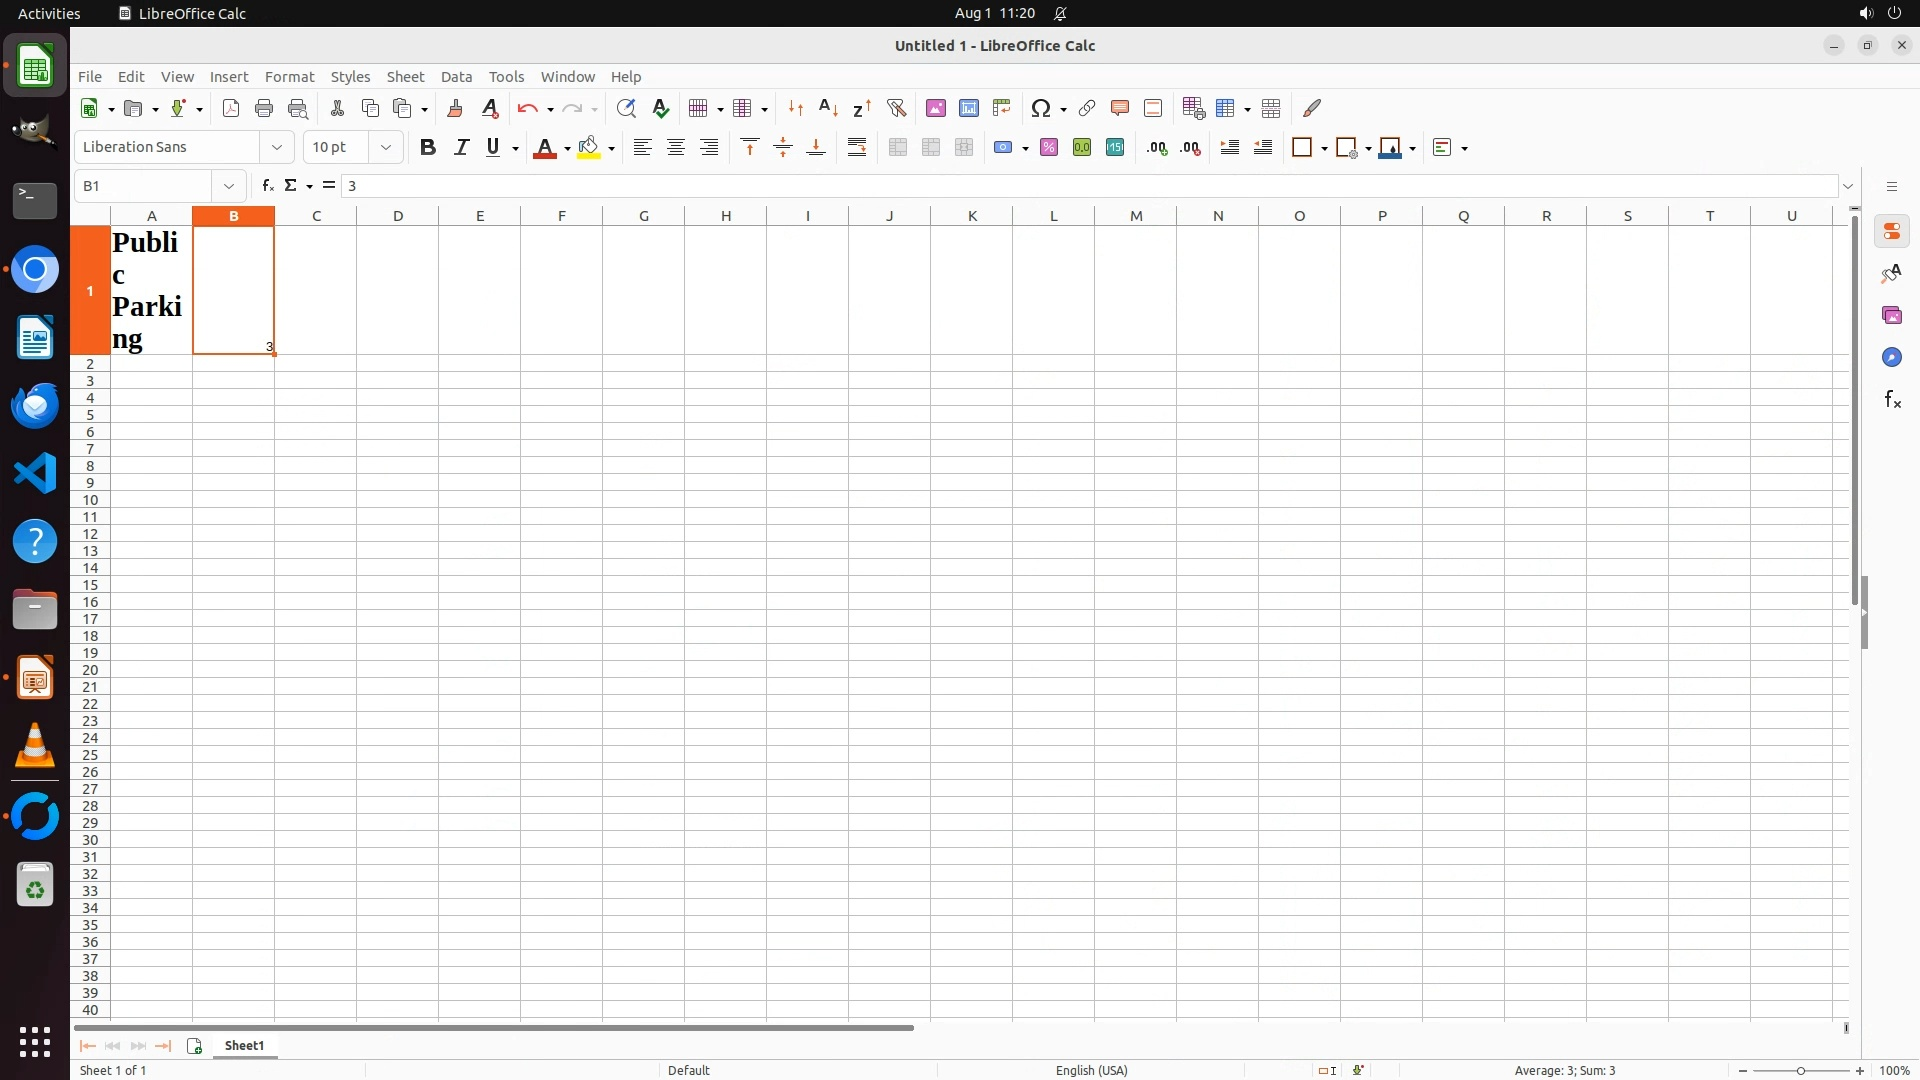Viewport: 1920px width, 1080px height.
Task: Open the Sheet menu
Action: coord(405,77)
